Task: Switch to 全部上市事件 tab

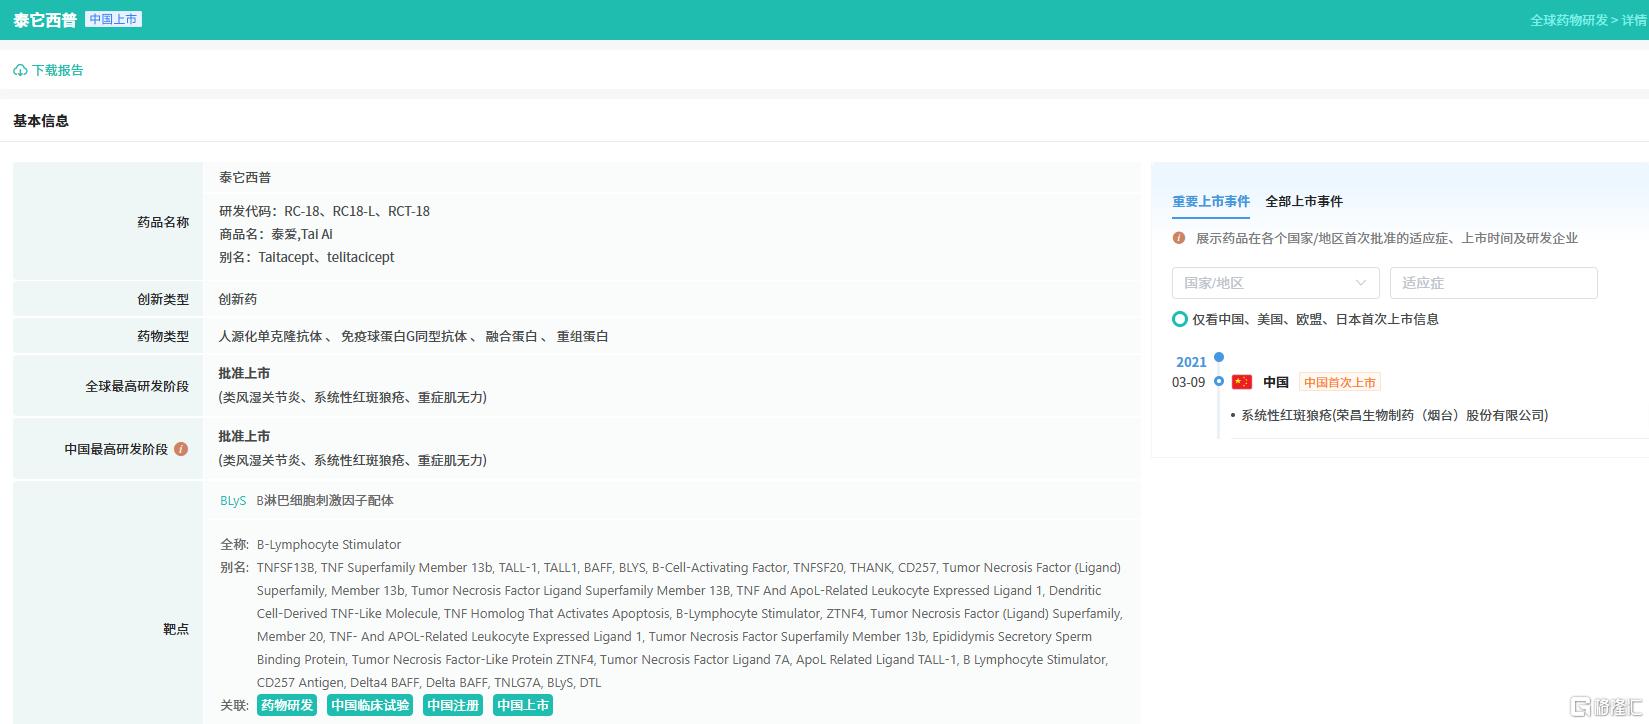Action: (x=1304, y=201)
